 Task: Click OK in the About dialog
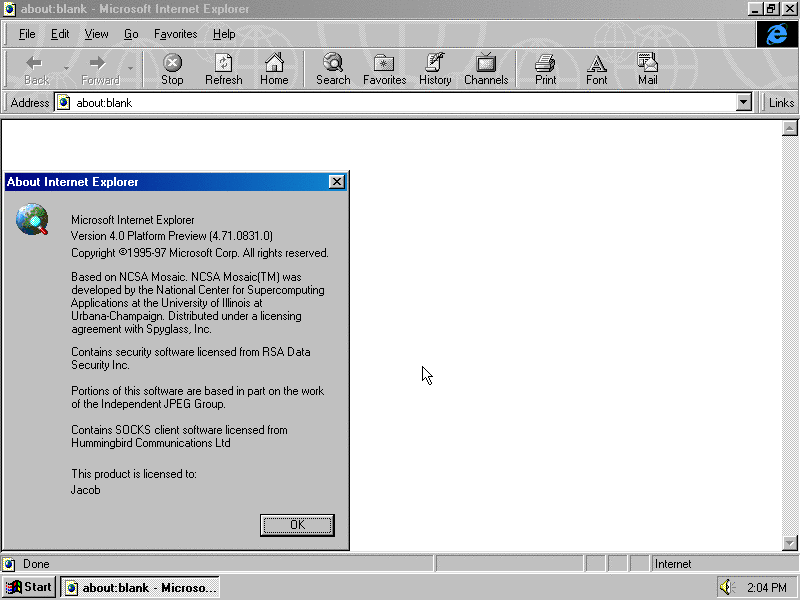[297, 525]
